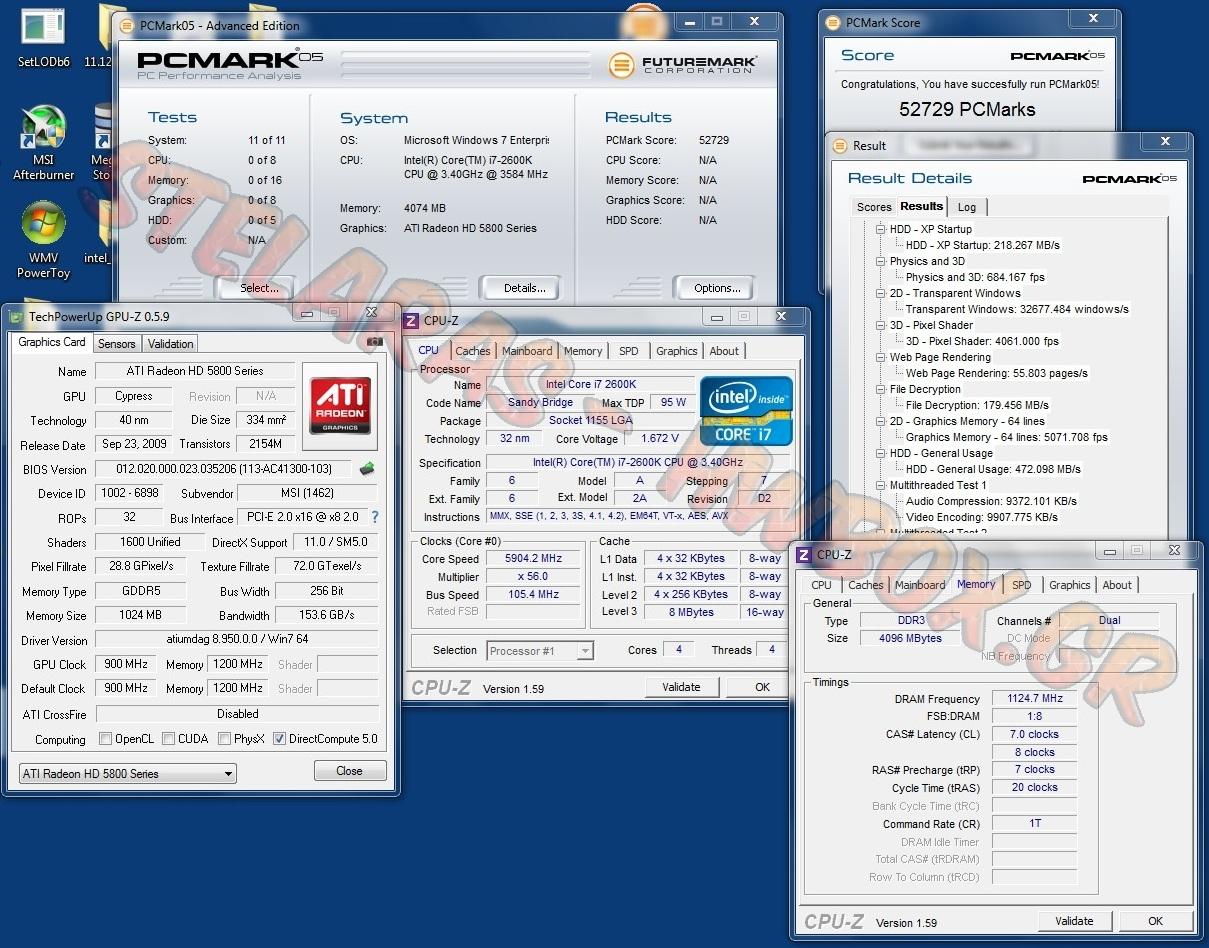
Task: Collapse the HDD - General Usage node
Action: [x=880, y=453]
